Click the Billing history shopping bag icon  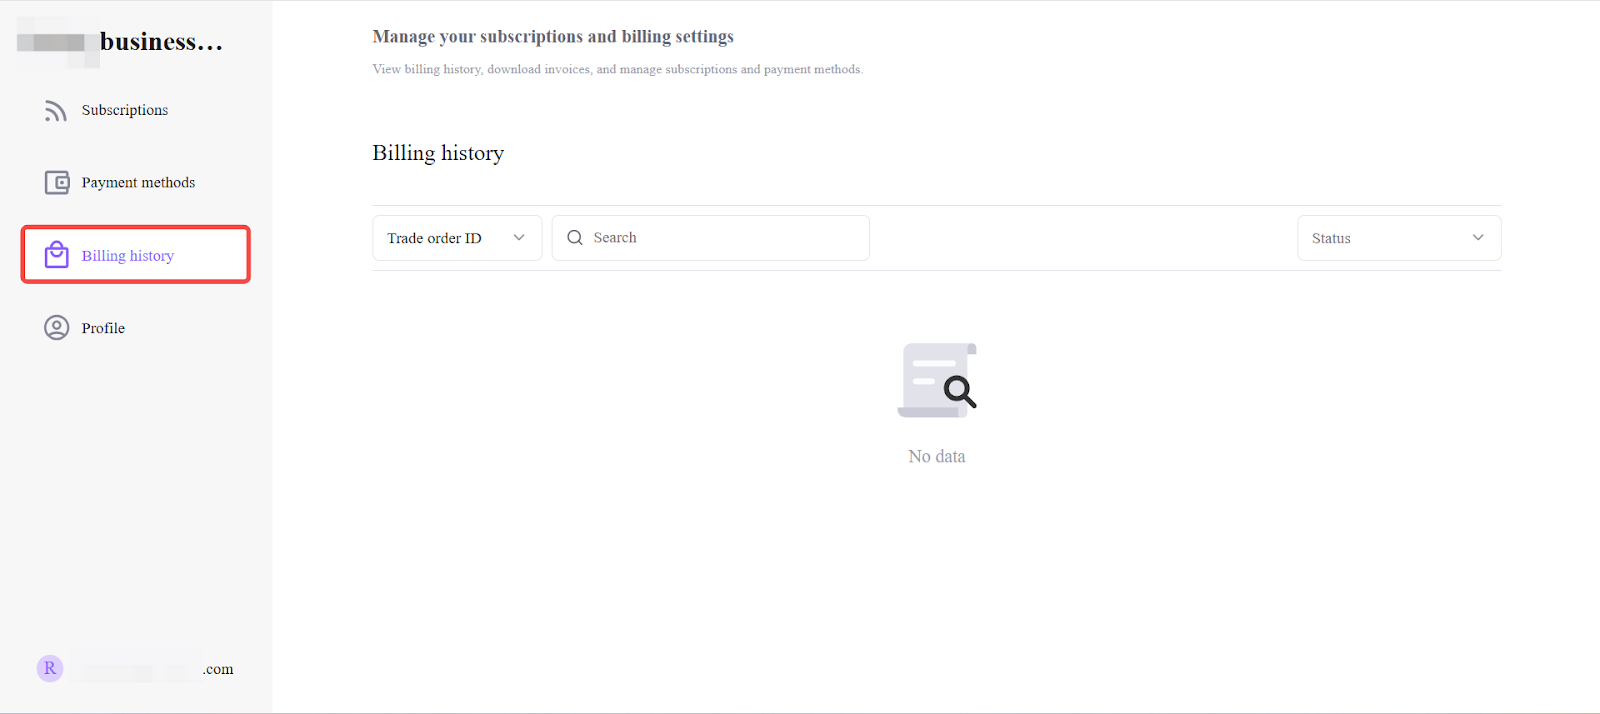click(57, 255)
